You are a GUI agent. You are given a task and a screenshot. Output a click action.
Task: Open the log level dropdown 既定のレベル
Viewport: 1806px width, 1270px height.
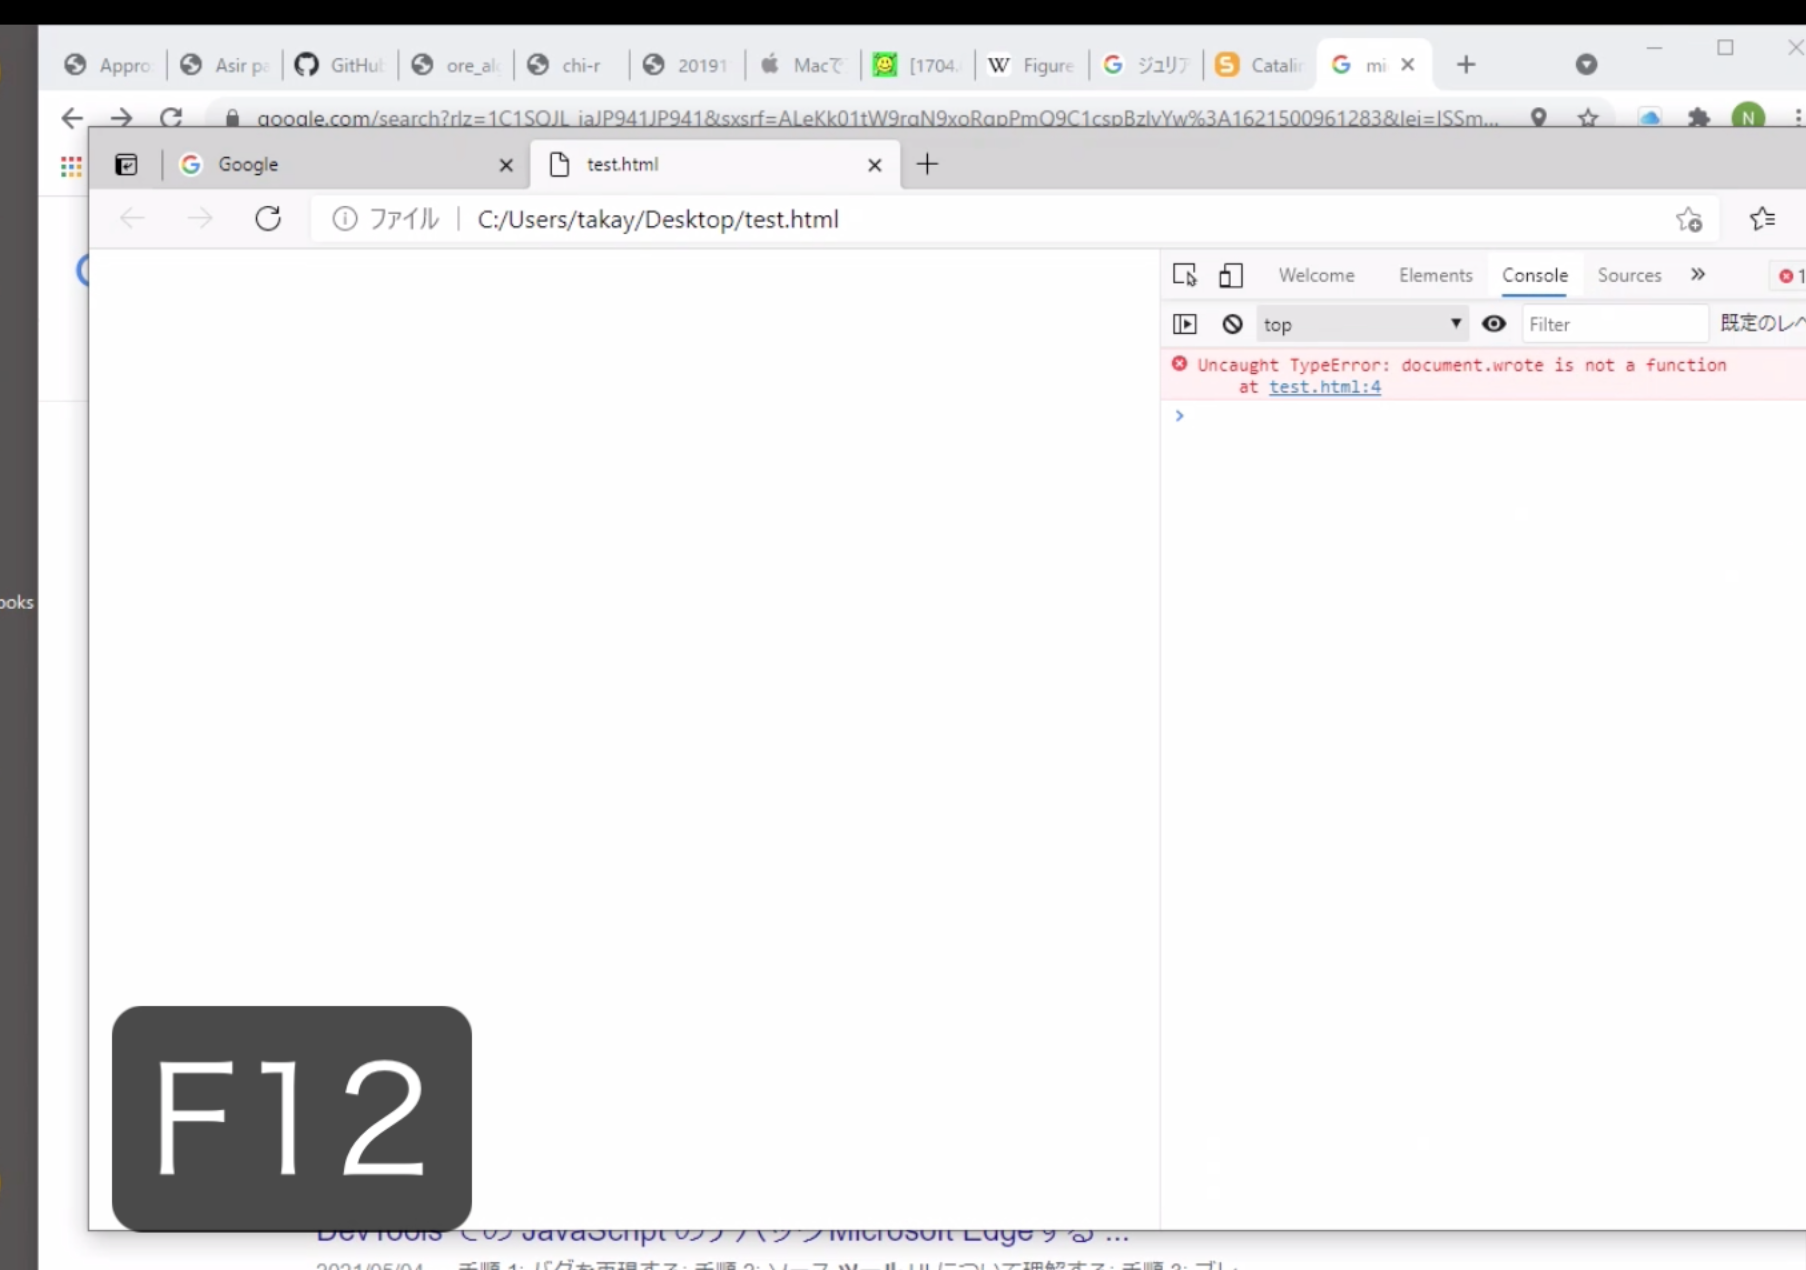point(1762,323)
